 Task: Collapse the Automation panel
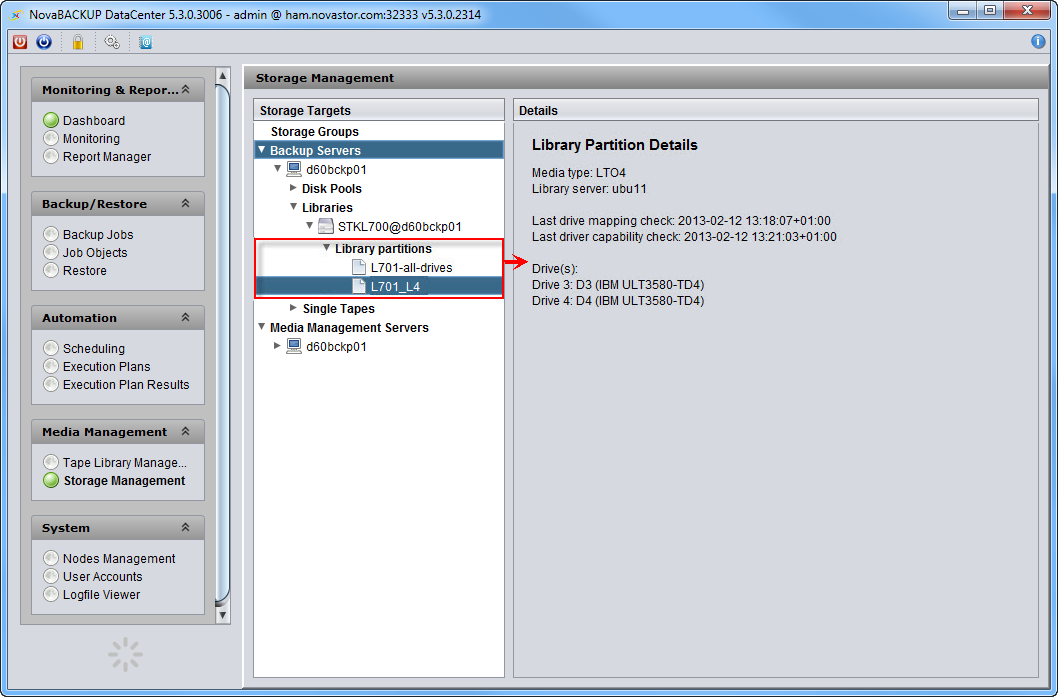click(x=186, y=317)
